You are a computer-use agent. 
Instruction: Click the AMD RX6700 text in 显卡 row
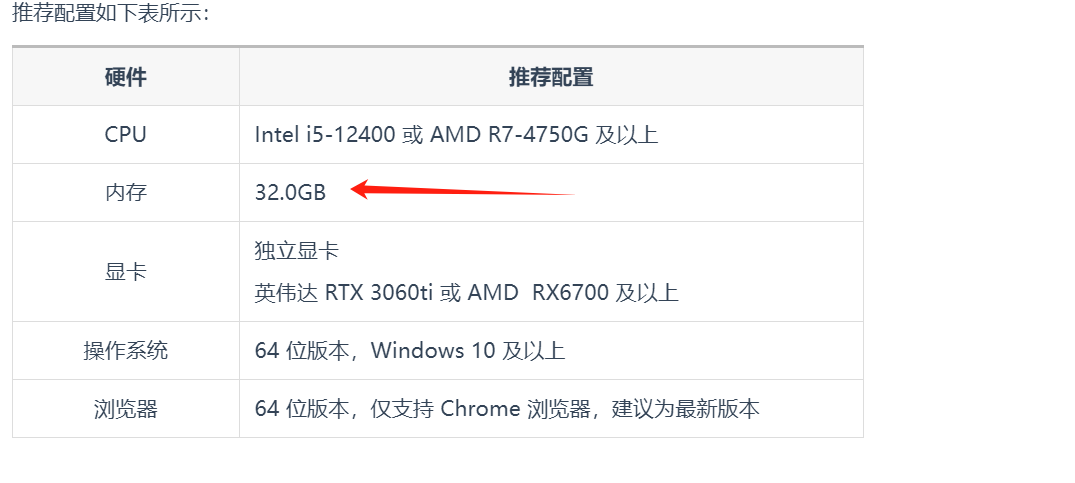(538, 293)
